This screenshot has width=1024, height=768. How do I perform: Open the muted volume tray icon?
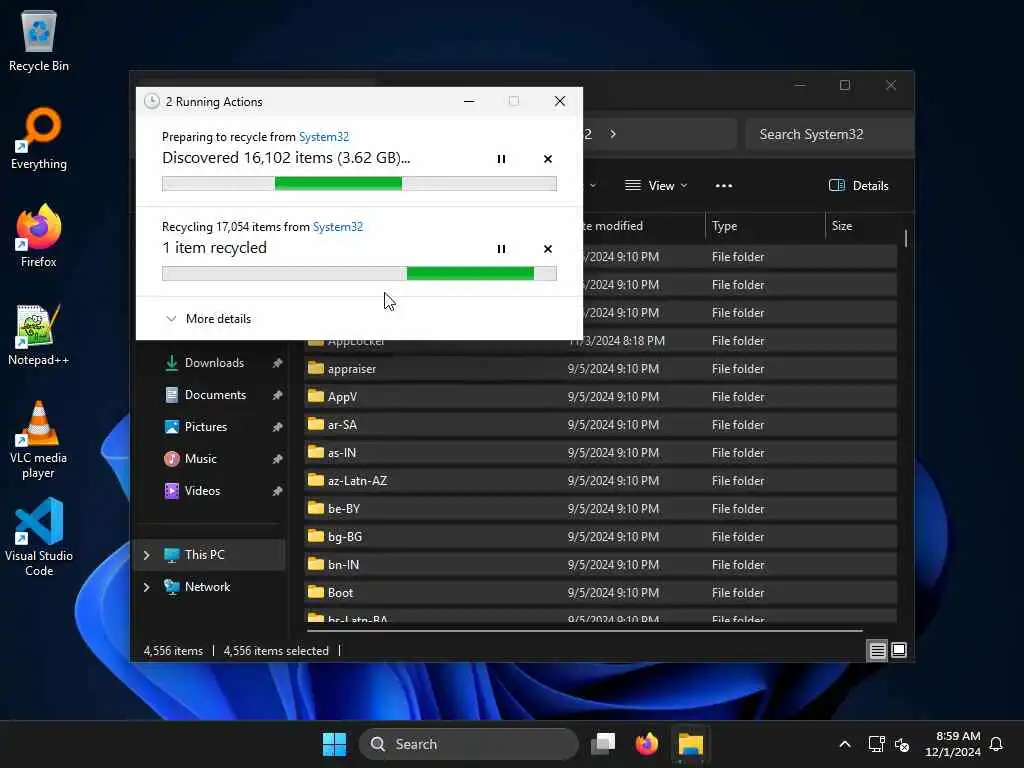coord(902,744)
